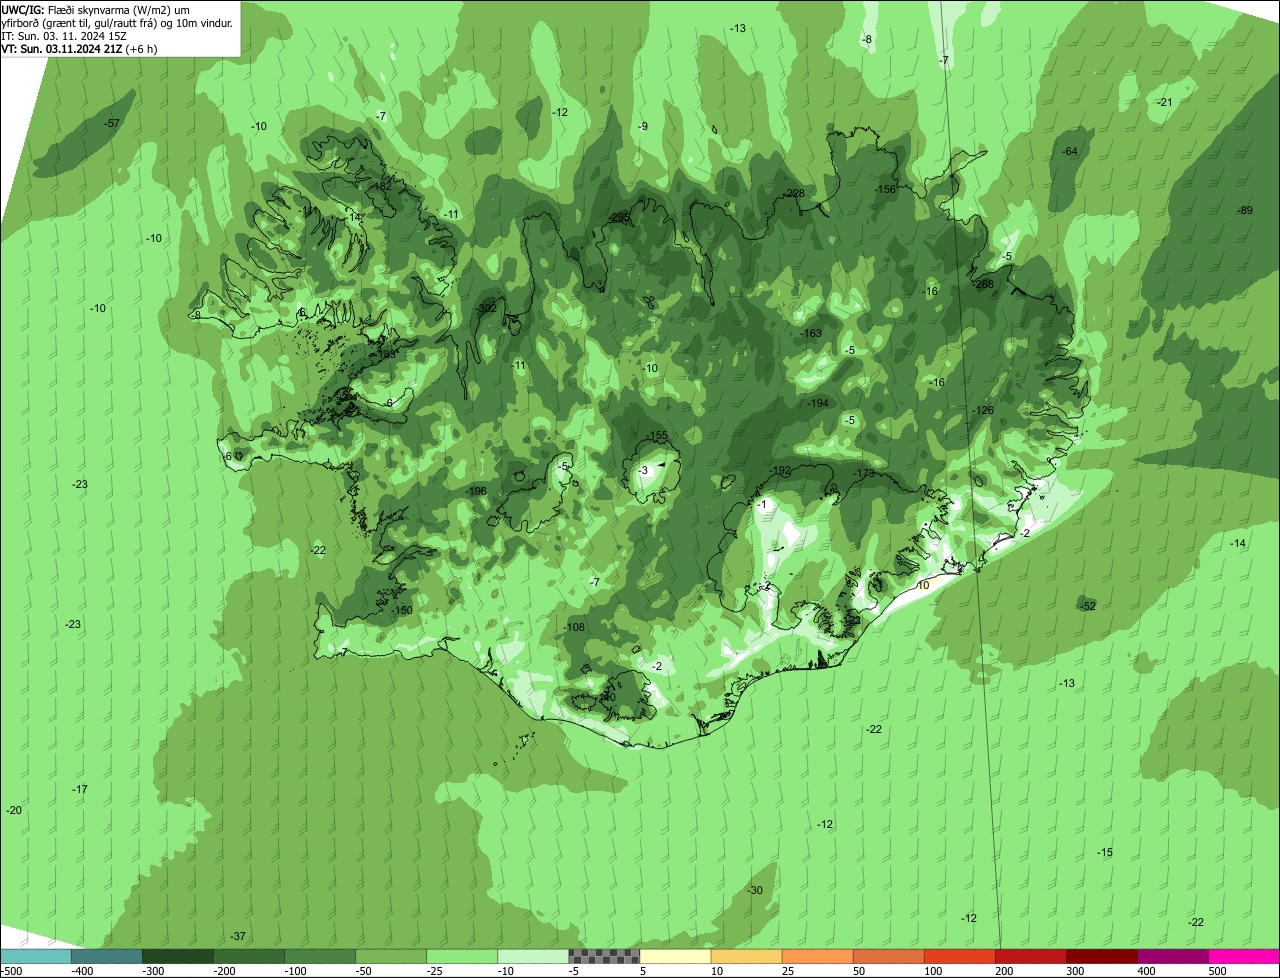Click the -25 to -10 light green legend swatch
Viewport: 1280px width, 978px height.
coord(462,956)
